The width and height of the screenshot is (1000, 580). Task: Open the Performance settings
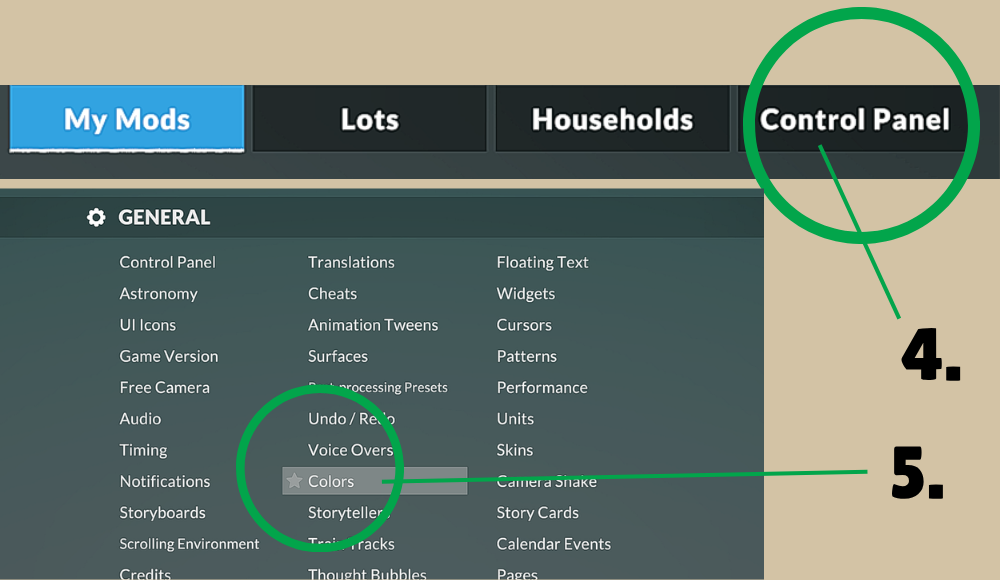pos(542,387)
